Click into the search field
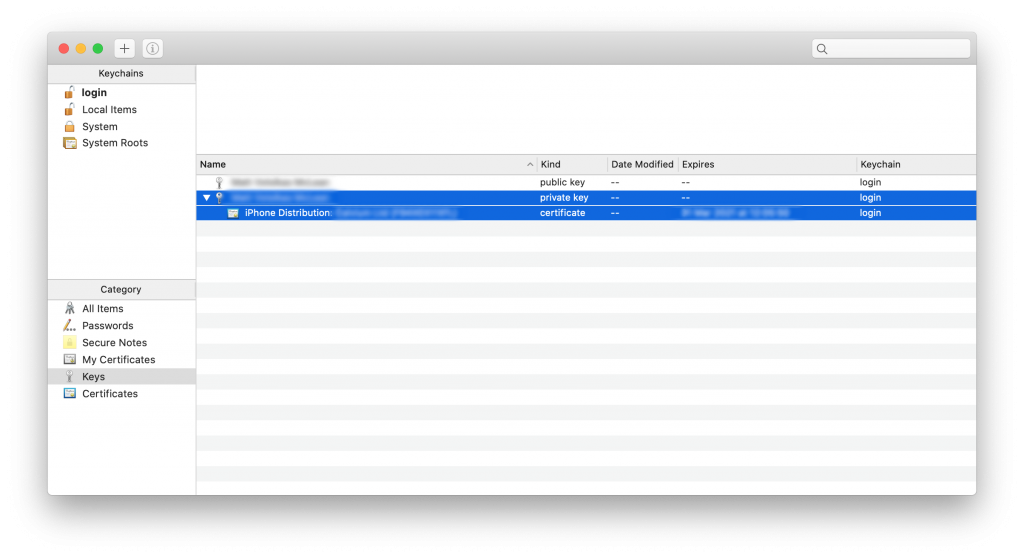1024x558 pixels. coord(891,48)
